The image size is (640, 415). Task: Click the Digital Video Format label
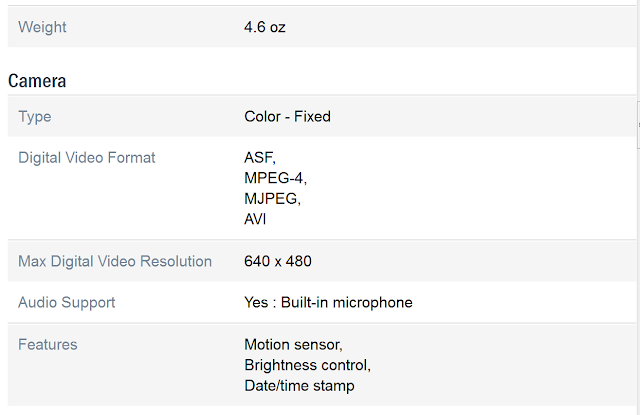87,157
